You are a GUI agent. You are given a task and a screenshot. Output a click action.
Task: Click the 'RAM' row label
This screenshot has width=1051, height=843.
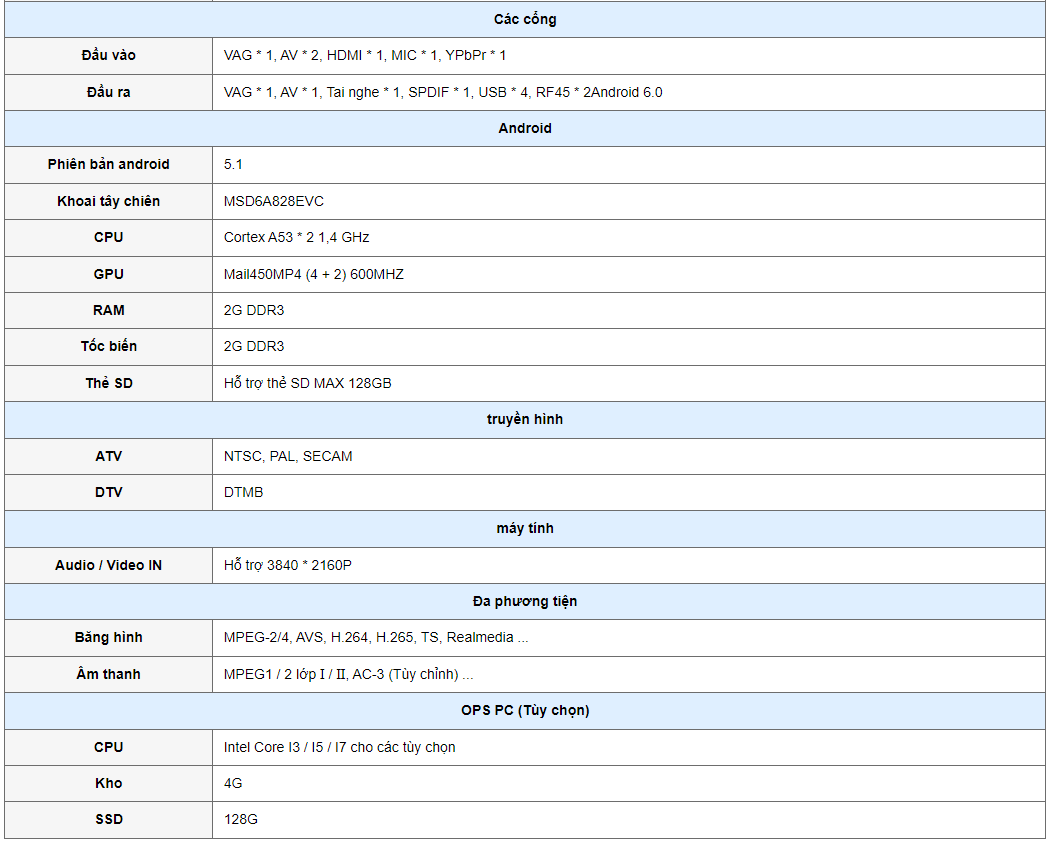[108, 310]
